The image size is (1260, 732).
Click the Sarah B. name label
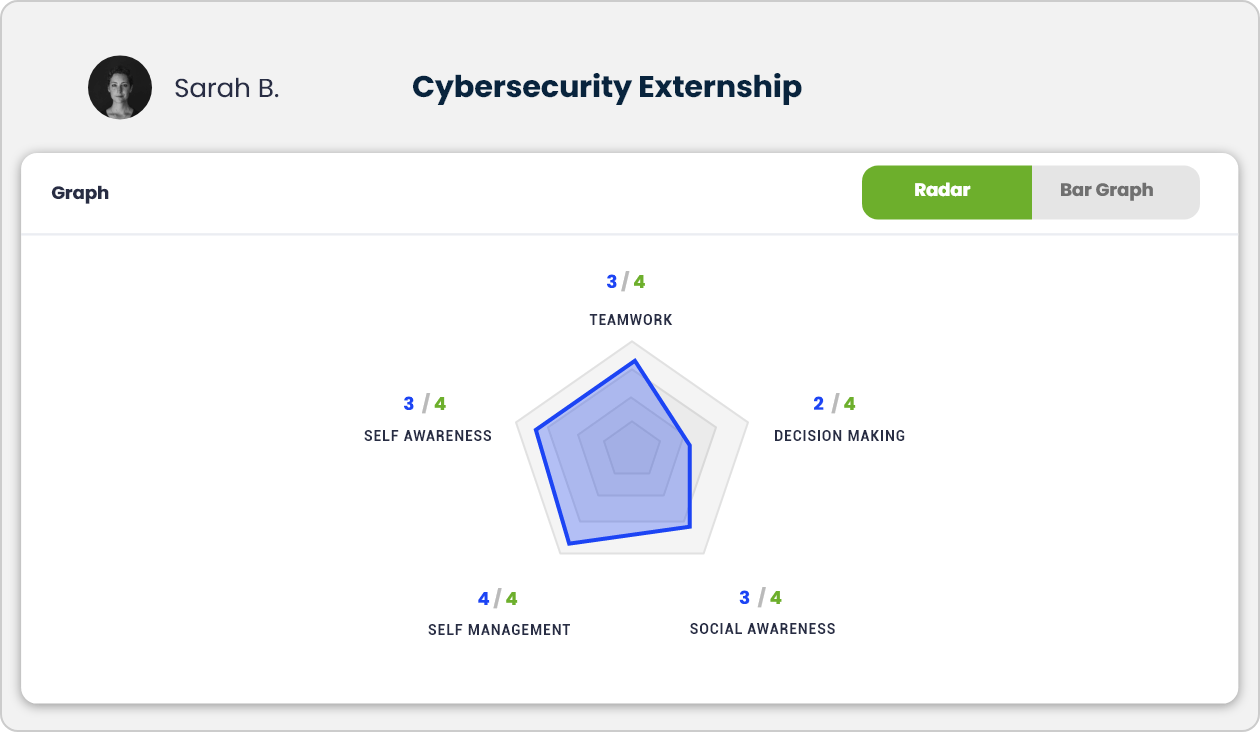coord(227,89)
